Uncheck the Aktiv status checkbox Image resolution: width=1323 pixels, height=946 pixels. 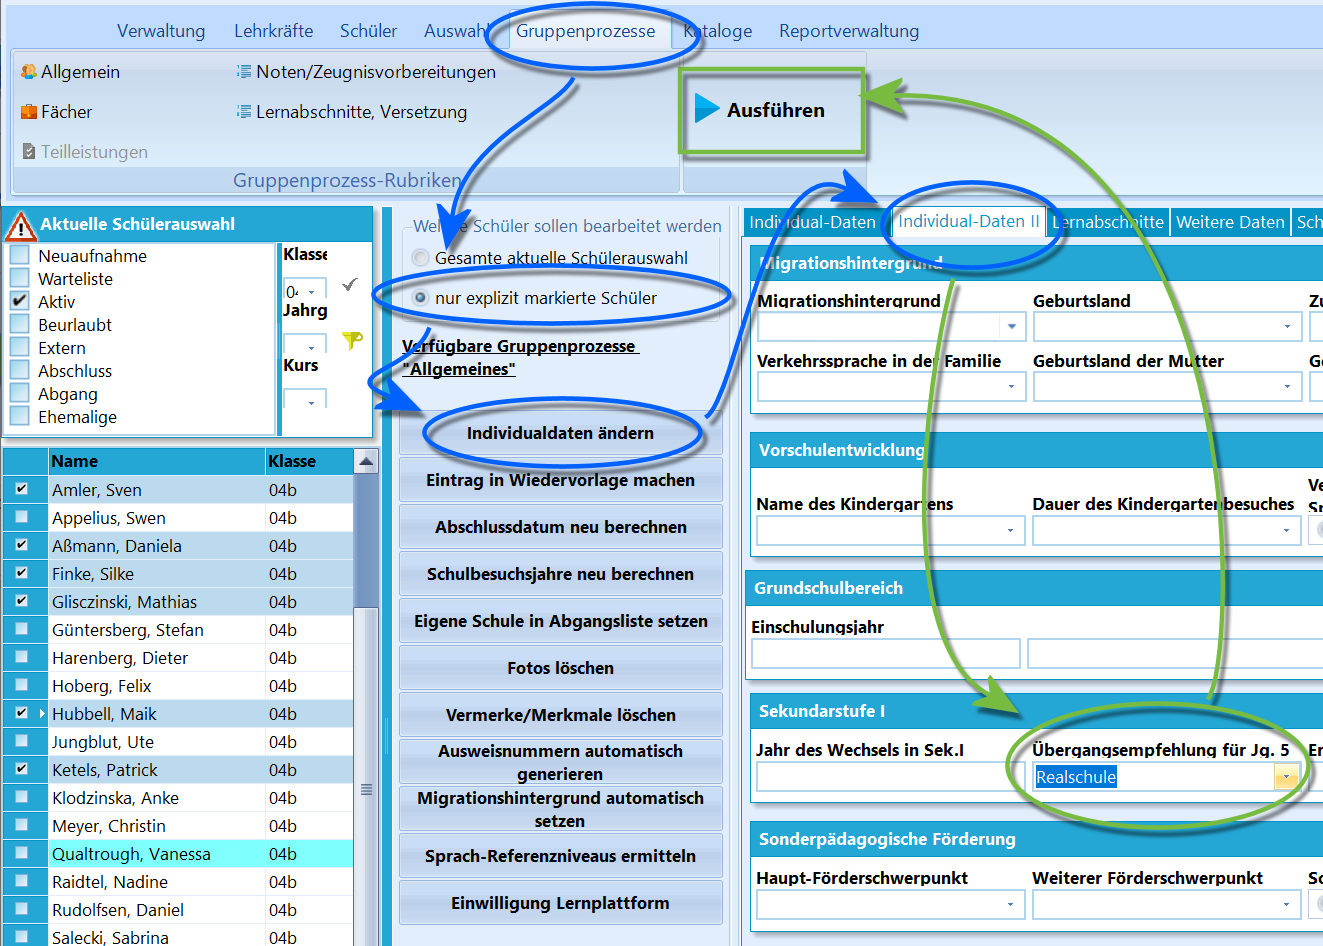(19, 301)
